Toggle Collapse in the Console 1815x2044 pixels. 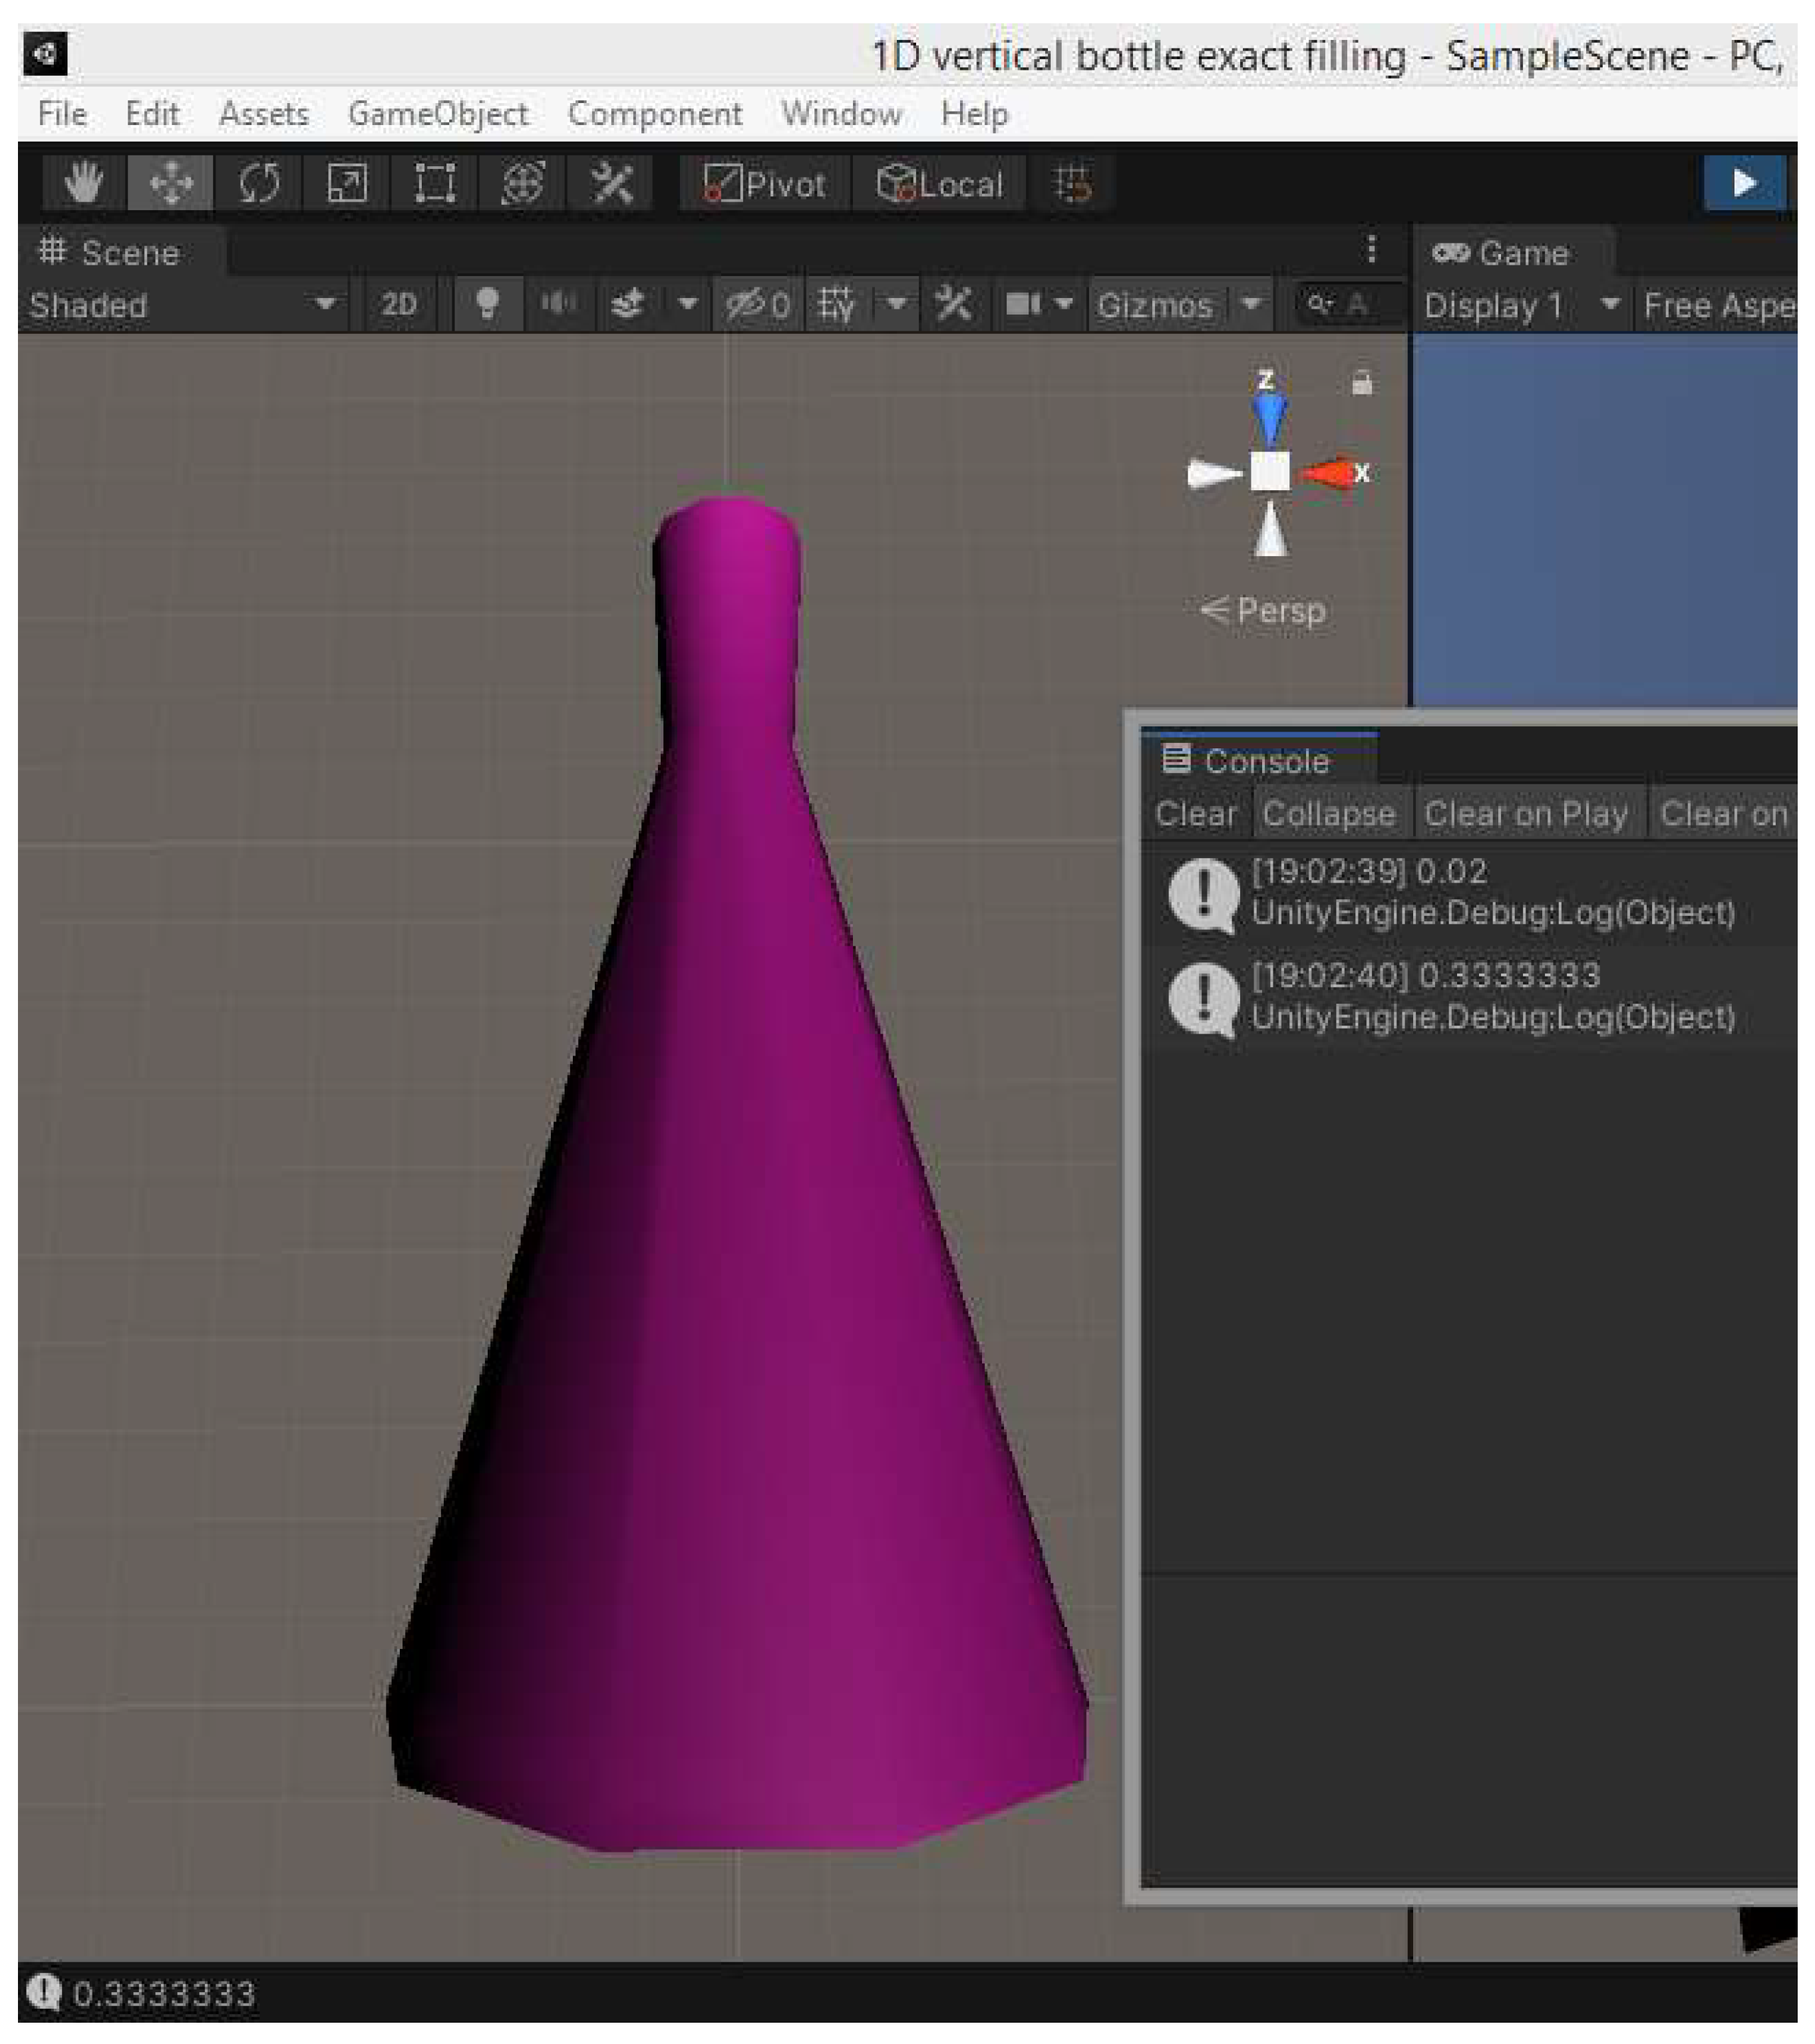point(1328,813)
